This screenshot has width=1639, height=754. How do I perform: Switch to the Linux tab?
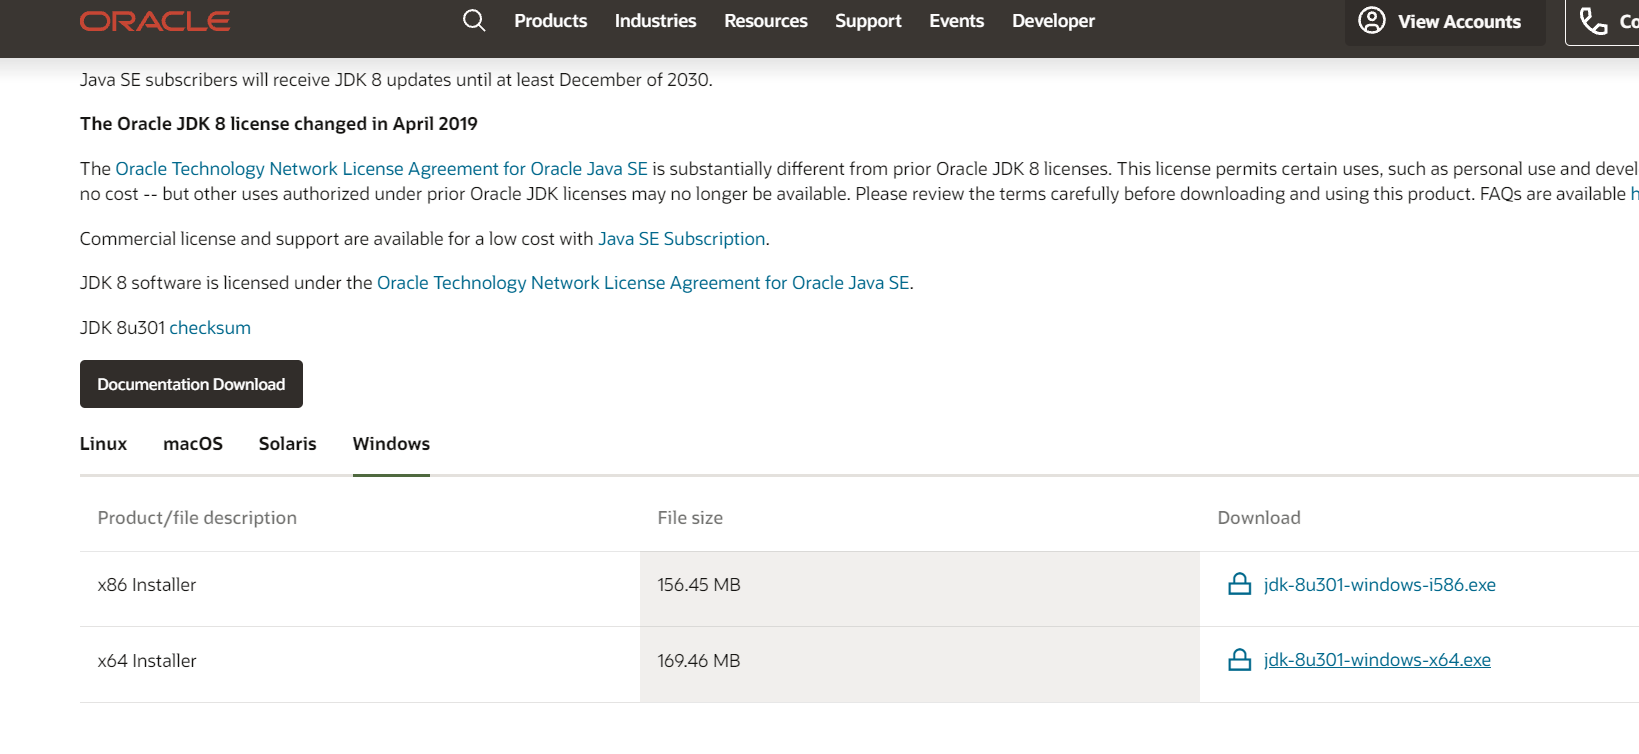[103, 444]
